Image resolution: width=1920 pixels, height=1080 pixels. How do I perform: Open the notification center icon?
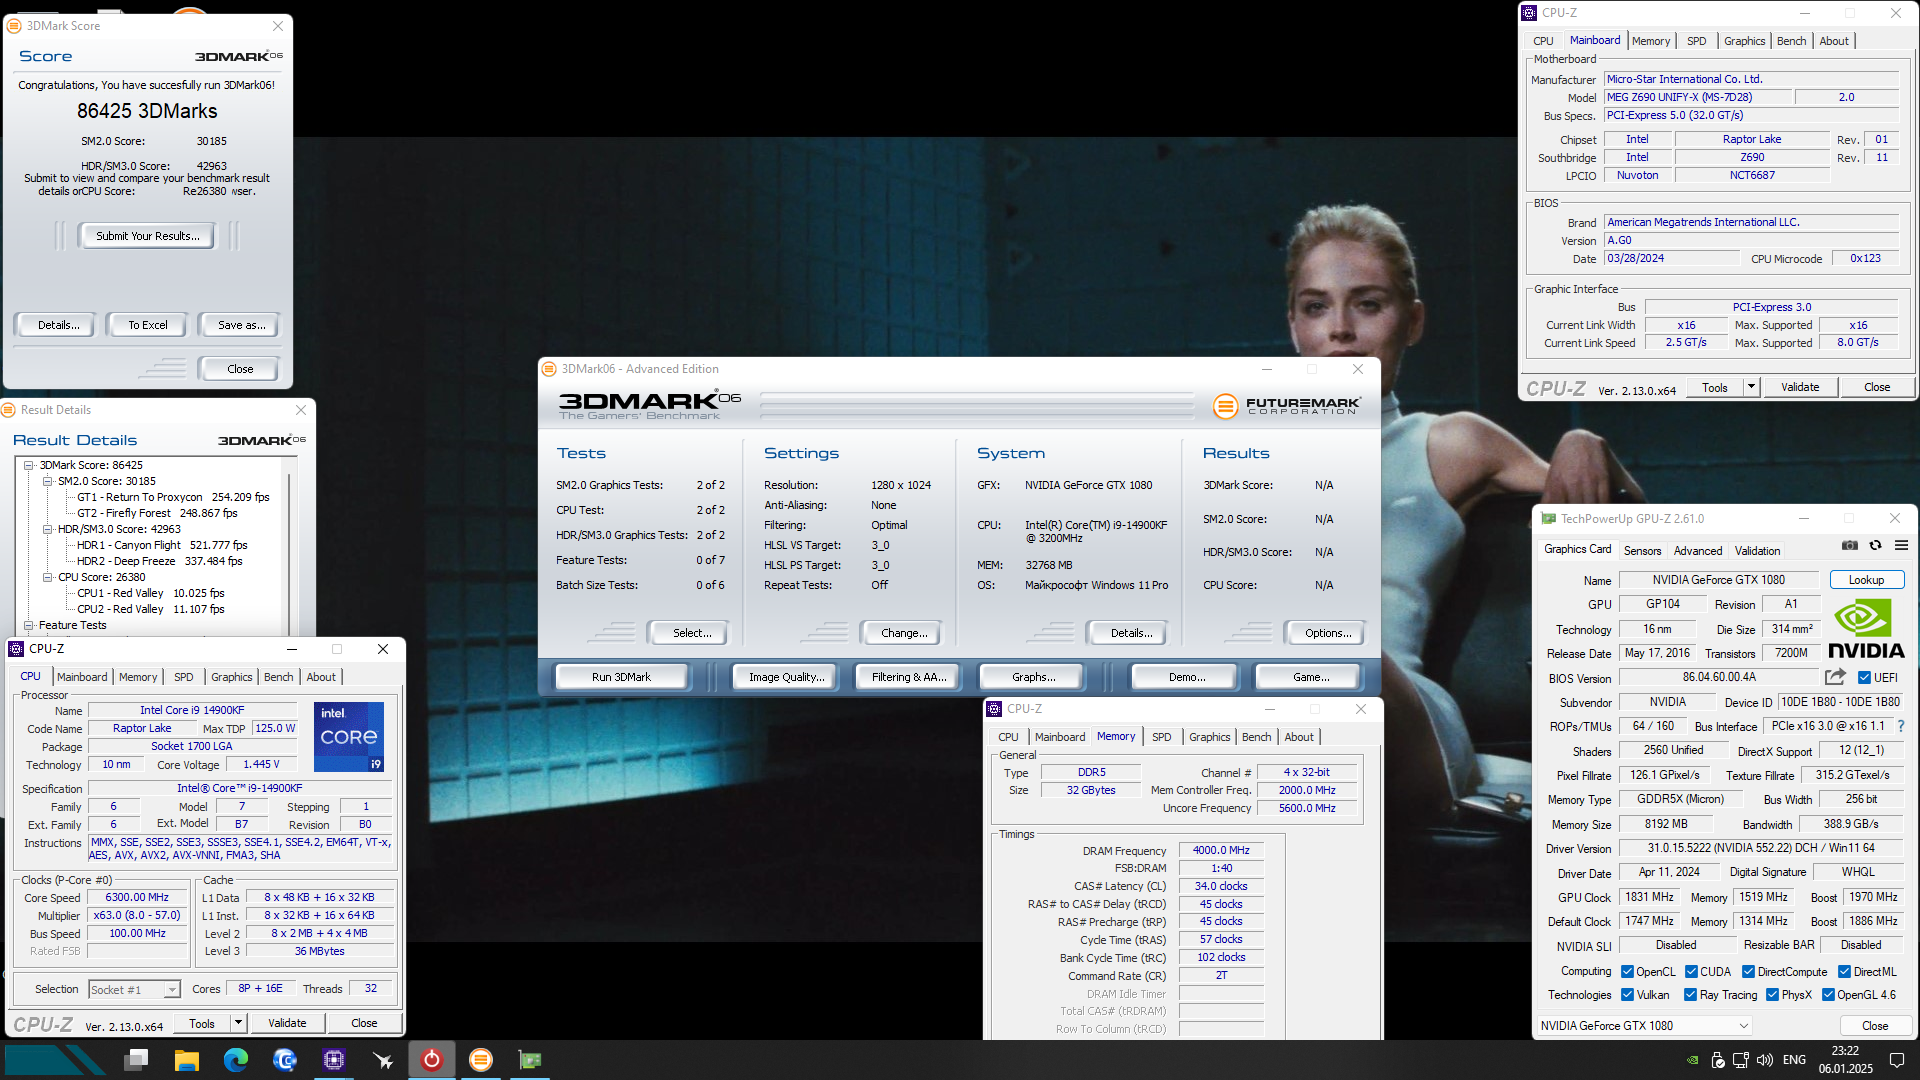[x=1897, y=1060]
